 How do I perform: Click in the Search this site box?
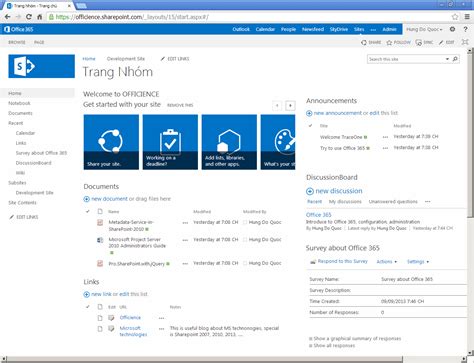coord(406,59)
